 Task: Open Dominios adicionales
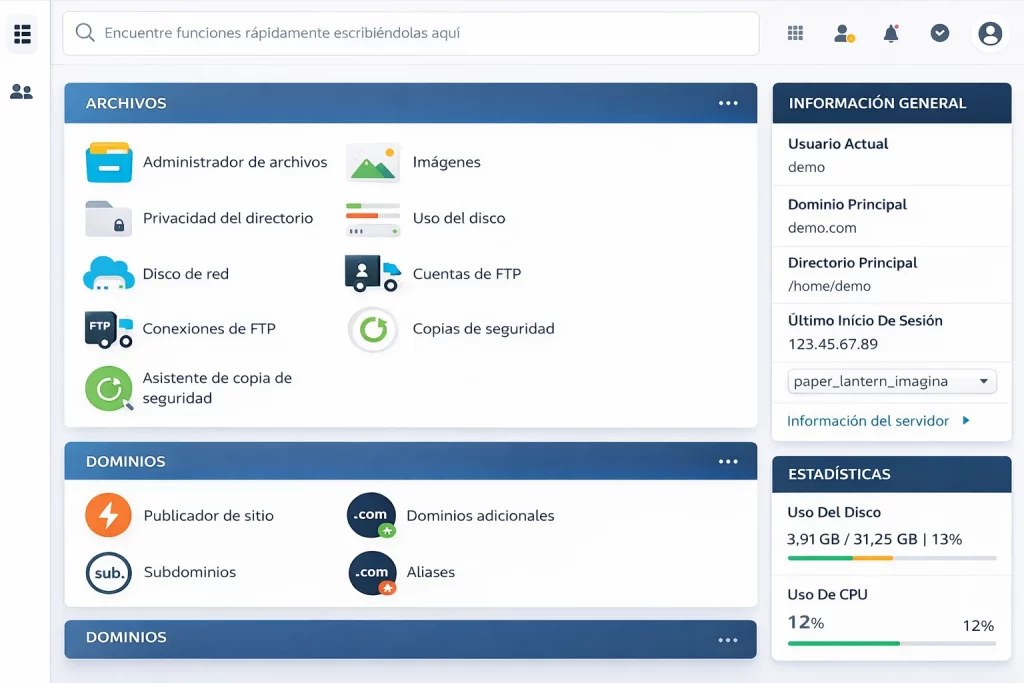pos(371,515)
